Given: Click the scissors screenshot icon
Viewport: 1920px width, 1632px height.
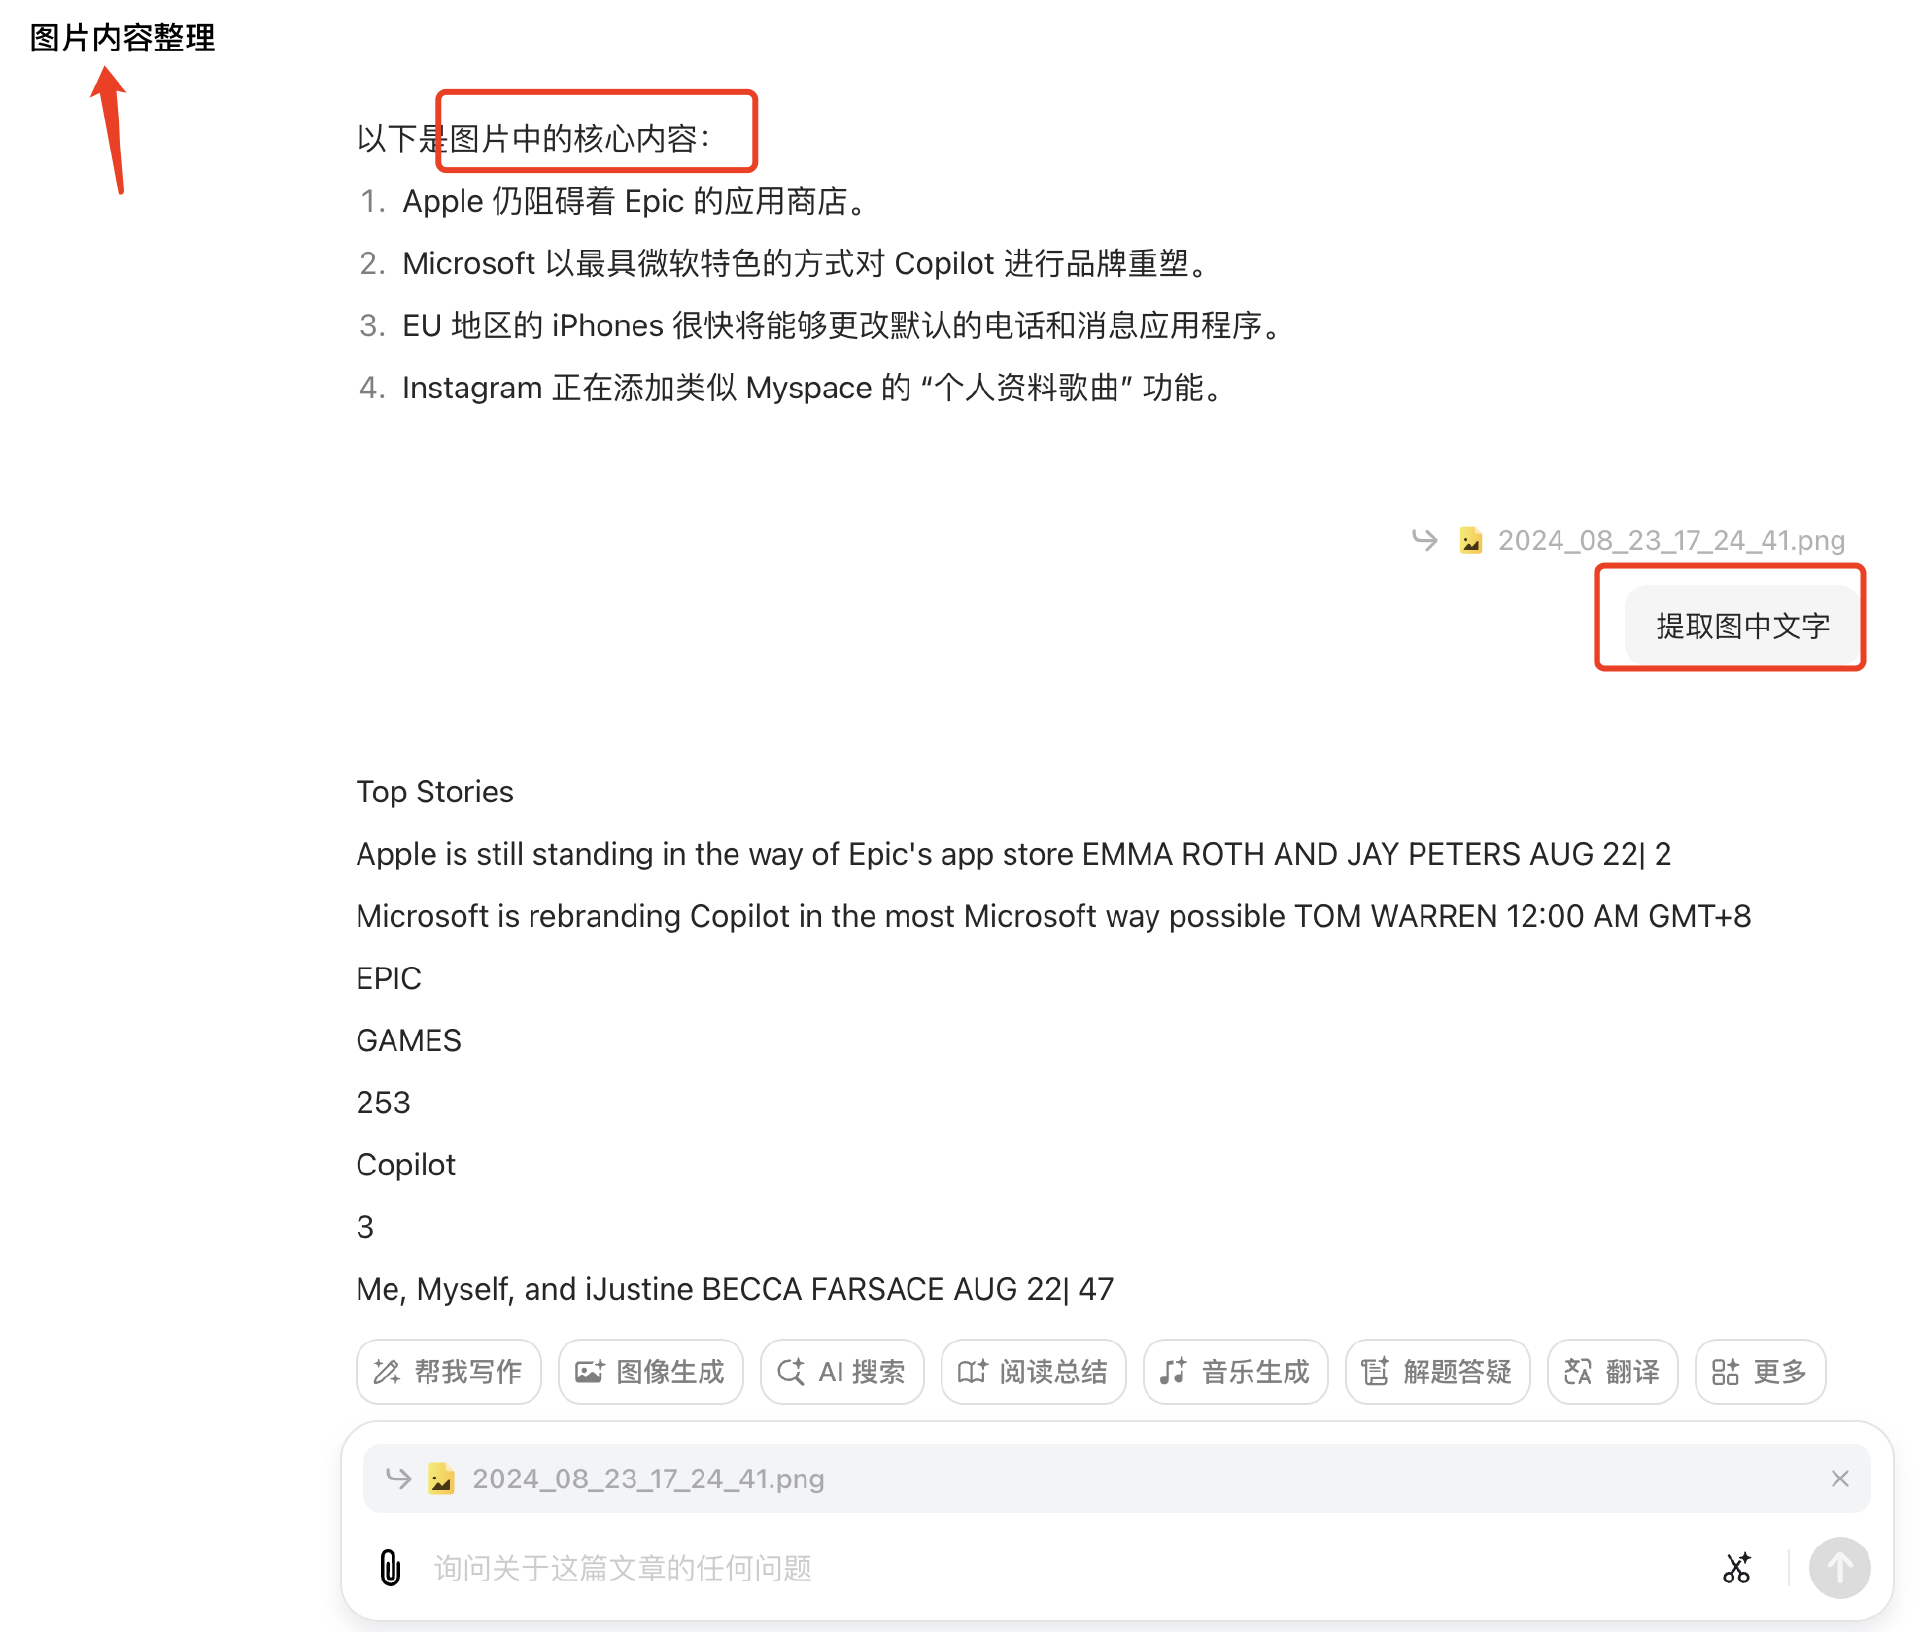Looking at the screenshot, I should pyautogui.click(x=1737, y=1567).
